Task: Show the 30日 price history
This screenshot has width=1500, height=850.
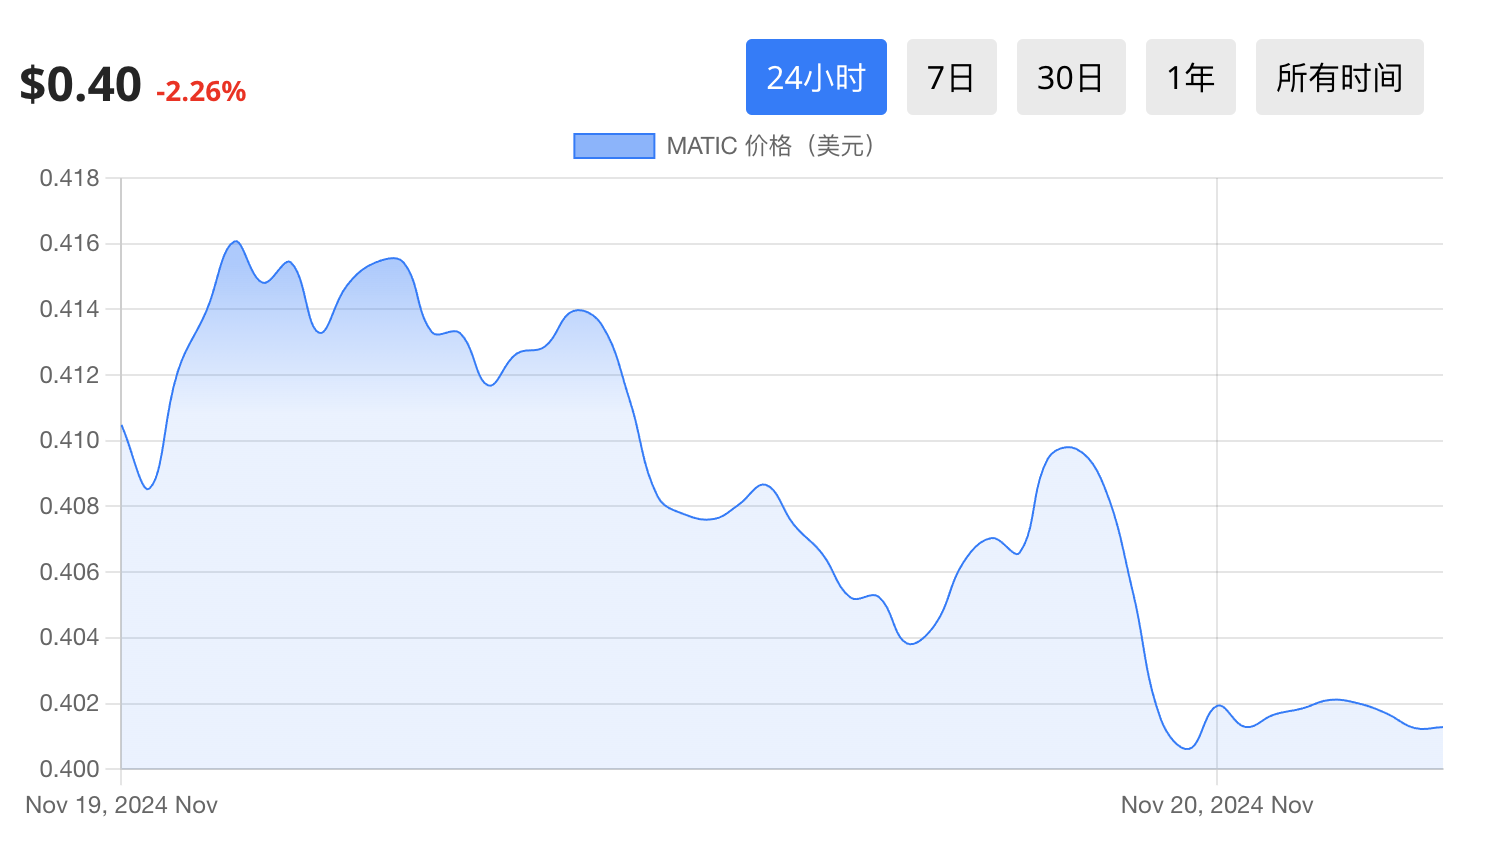Action: coord(1070,77)
